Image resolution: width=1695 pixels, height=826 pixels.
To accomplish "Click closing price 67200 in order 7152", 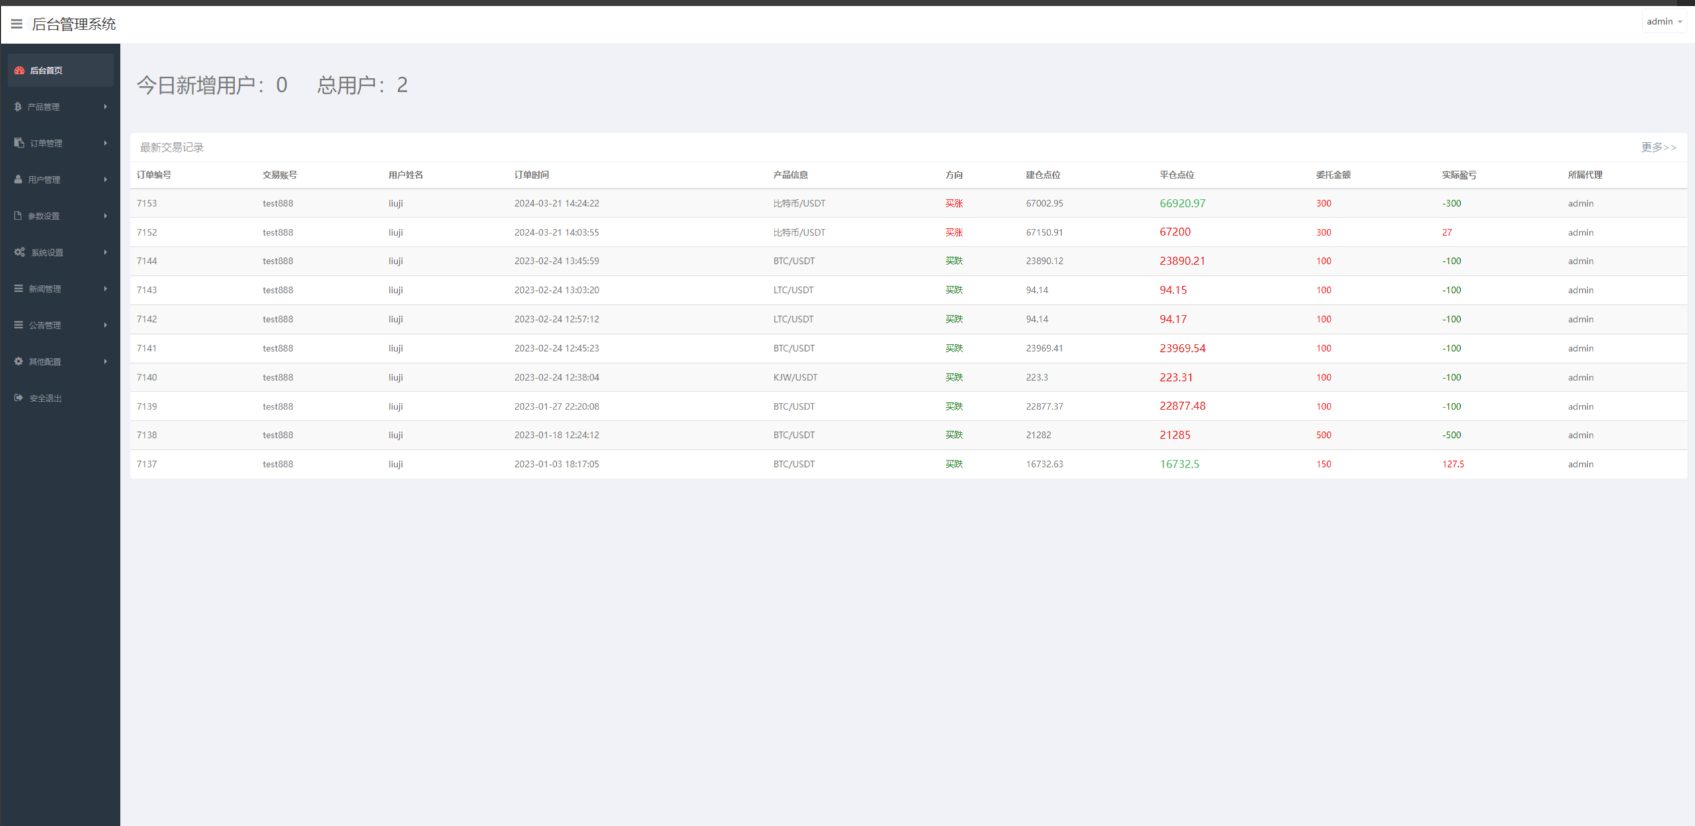I will click(x=1175, y=232).
